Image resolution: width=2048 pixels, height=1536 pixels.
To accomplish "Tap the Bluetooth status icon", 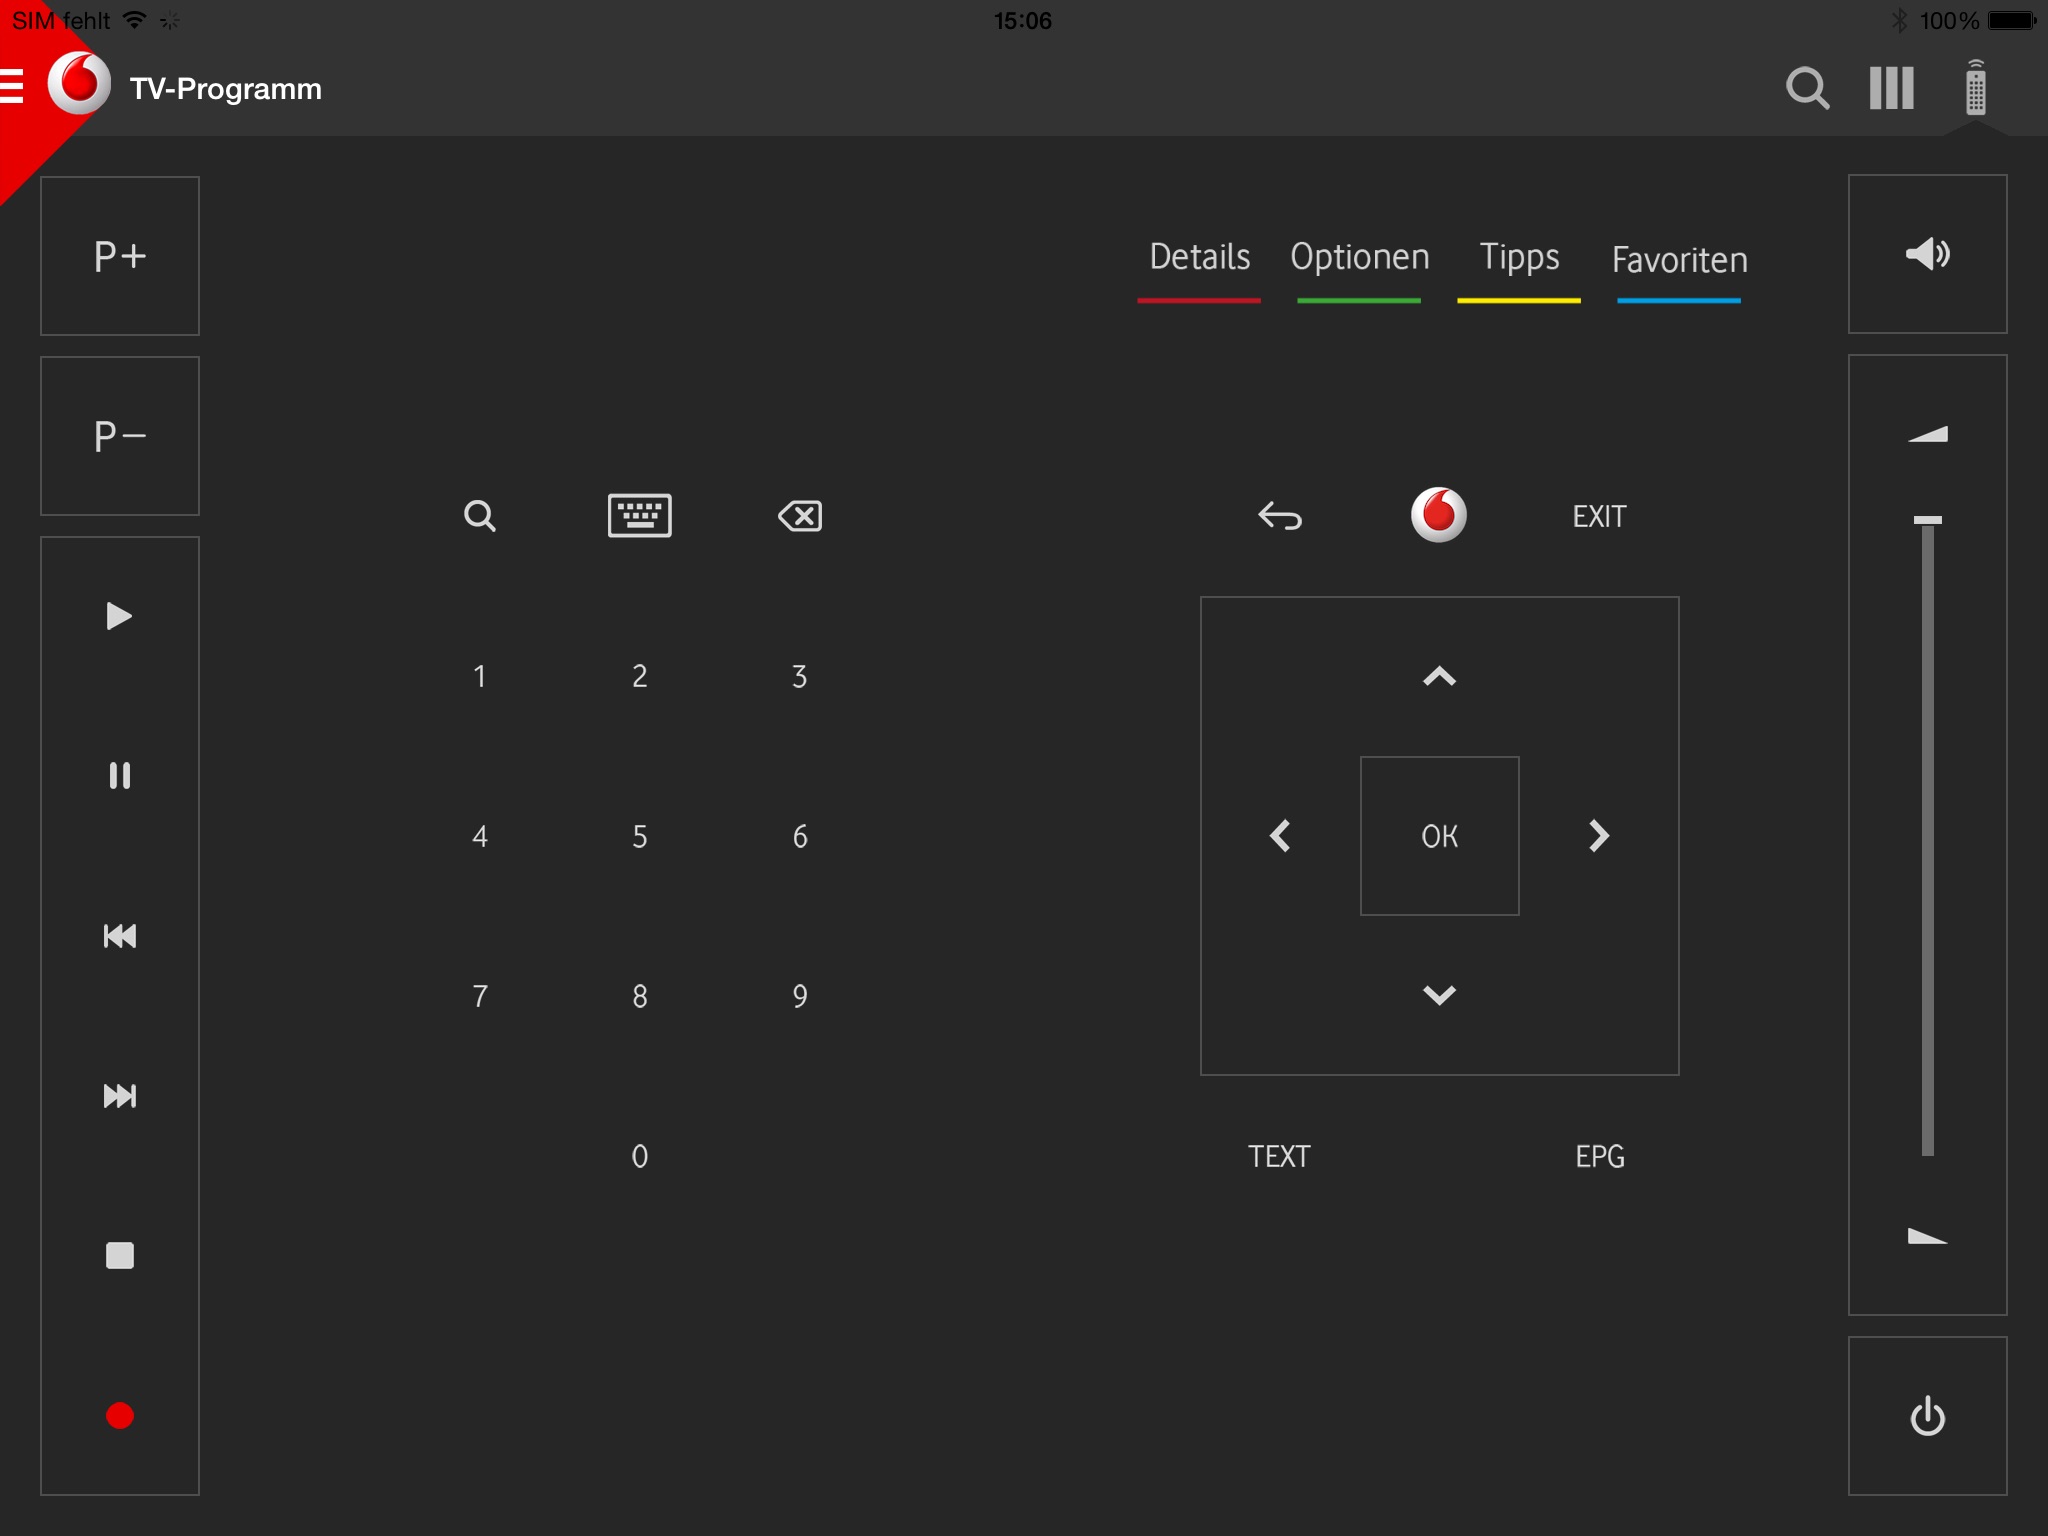I will coord(1898,20).
